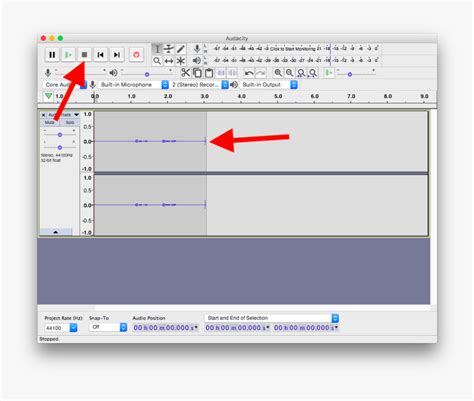Open the Built-in Output device dropdown
The image size is (474, 401).
pos(268,85)
